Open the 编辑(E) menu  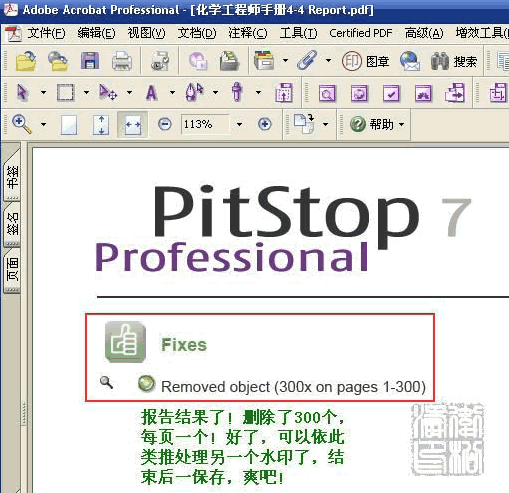(x=96, y=33)
